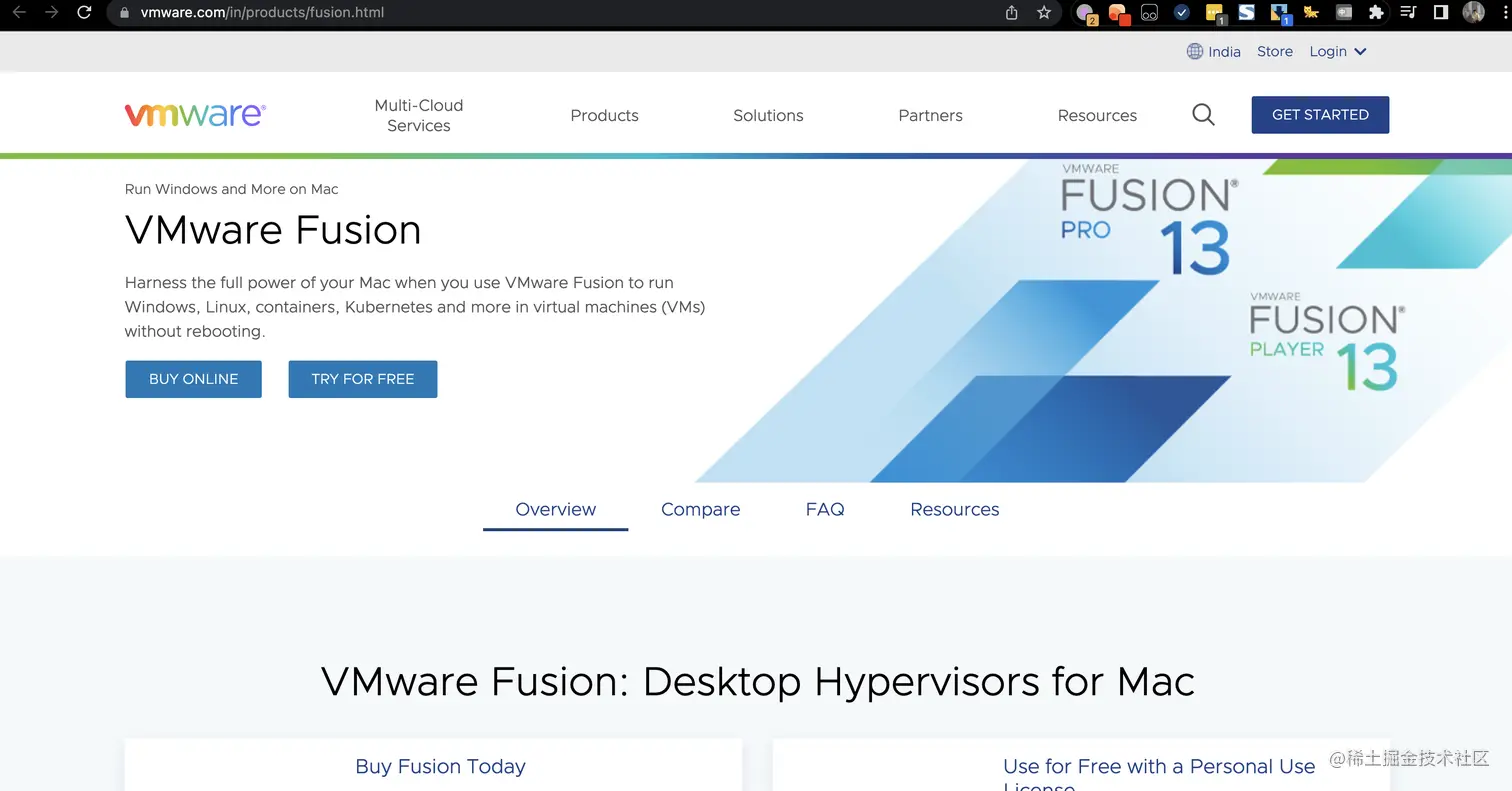This screenshot has width=1512, height=791.
Task: Switch to the FAQ tab
Action: (x=825, y=509)
